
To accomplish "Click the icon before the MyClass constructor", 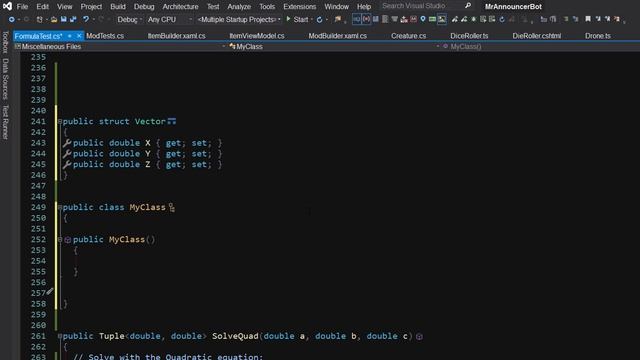I will 68,240.
